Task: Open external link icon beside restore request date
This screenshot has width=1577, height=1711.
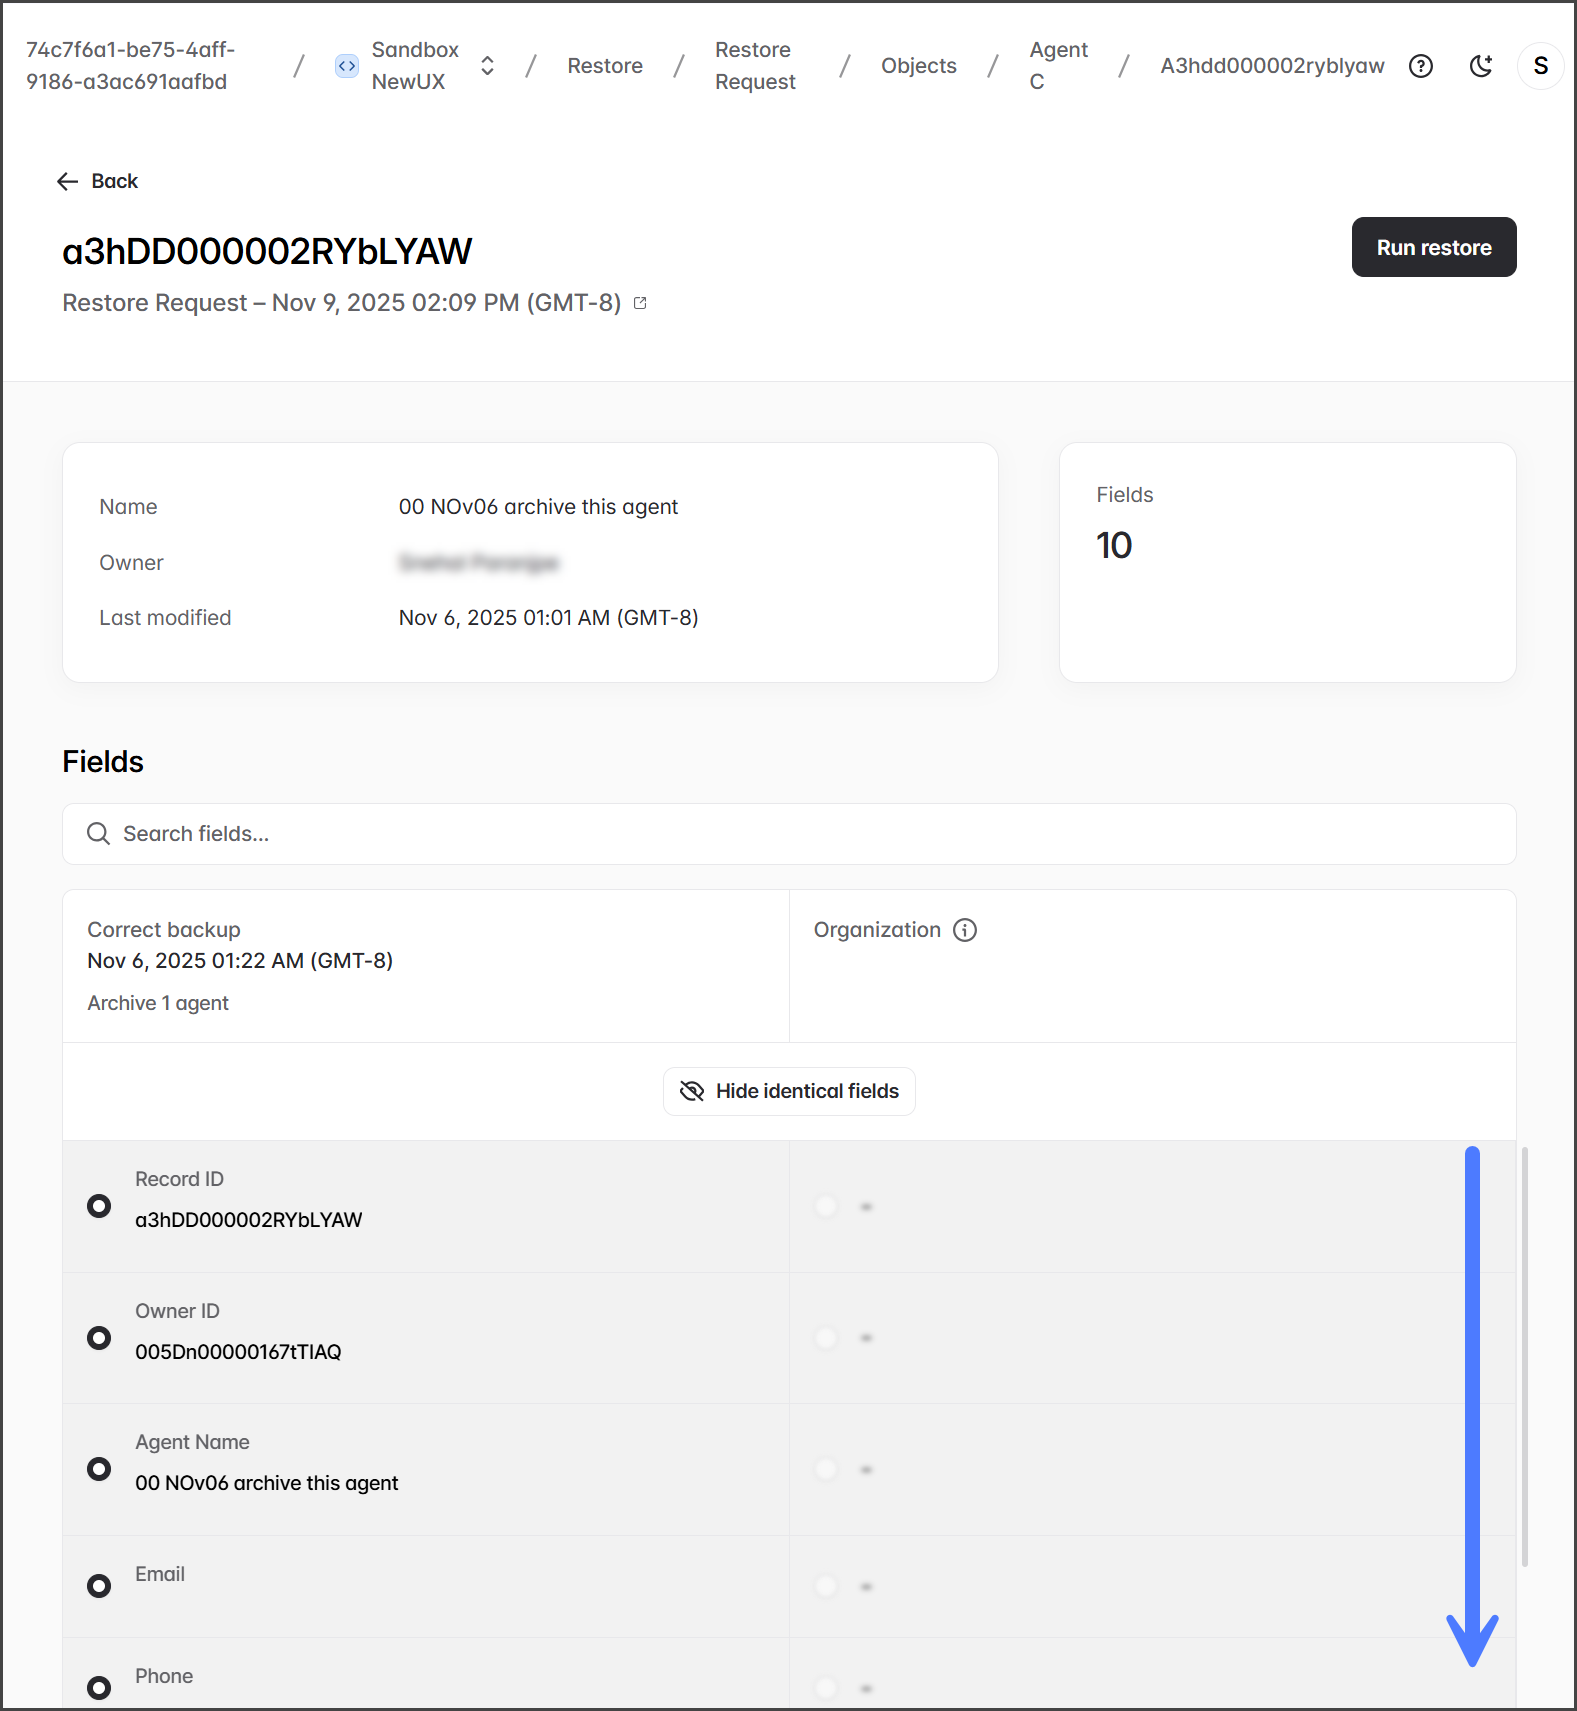Action: [640, 303]
